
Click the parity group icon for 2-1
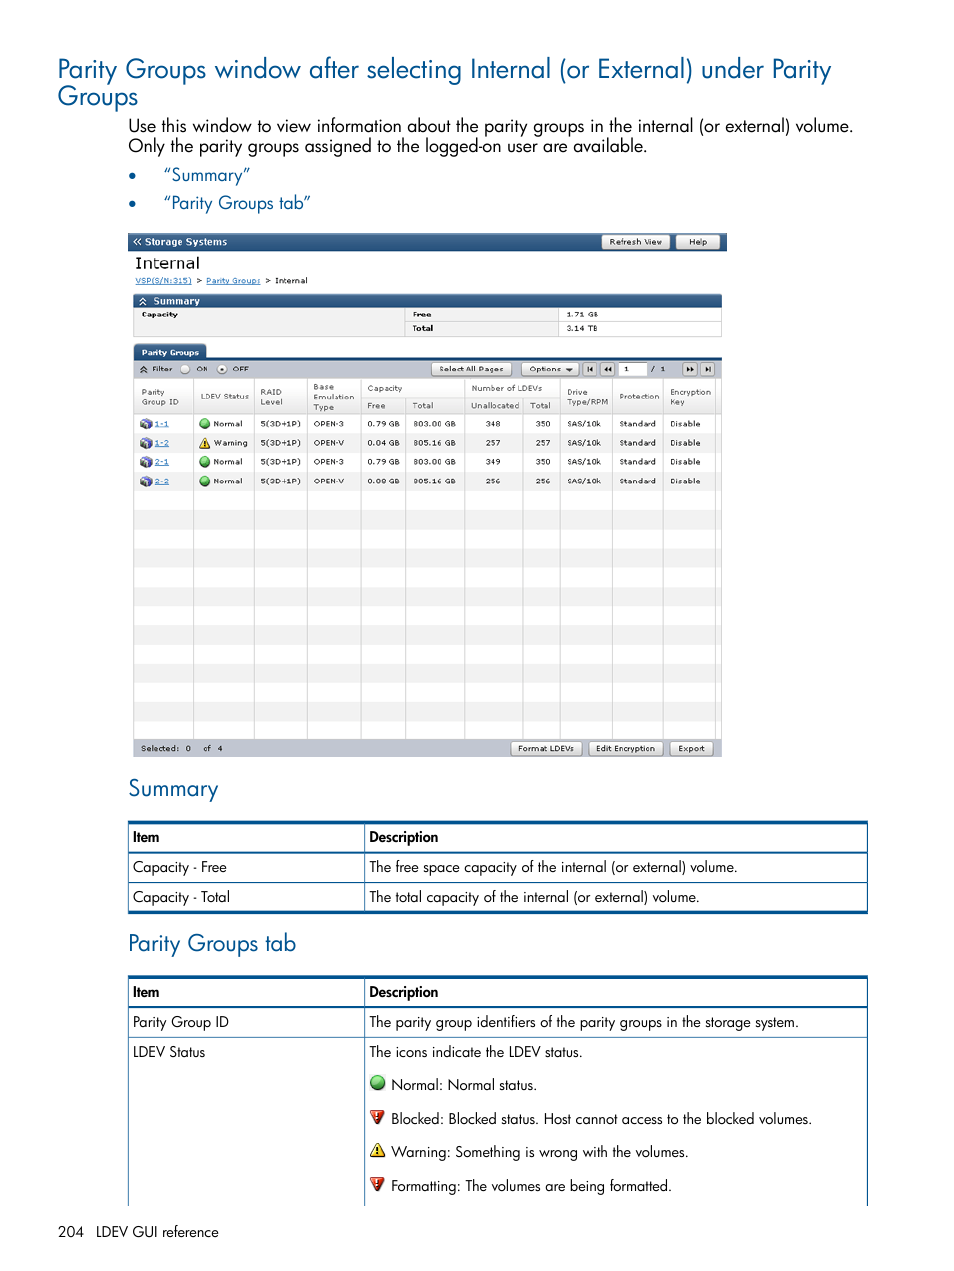click(146, 462)
